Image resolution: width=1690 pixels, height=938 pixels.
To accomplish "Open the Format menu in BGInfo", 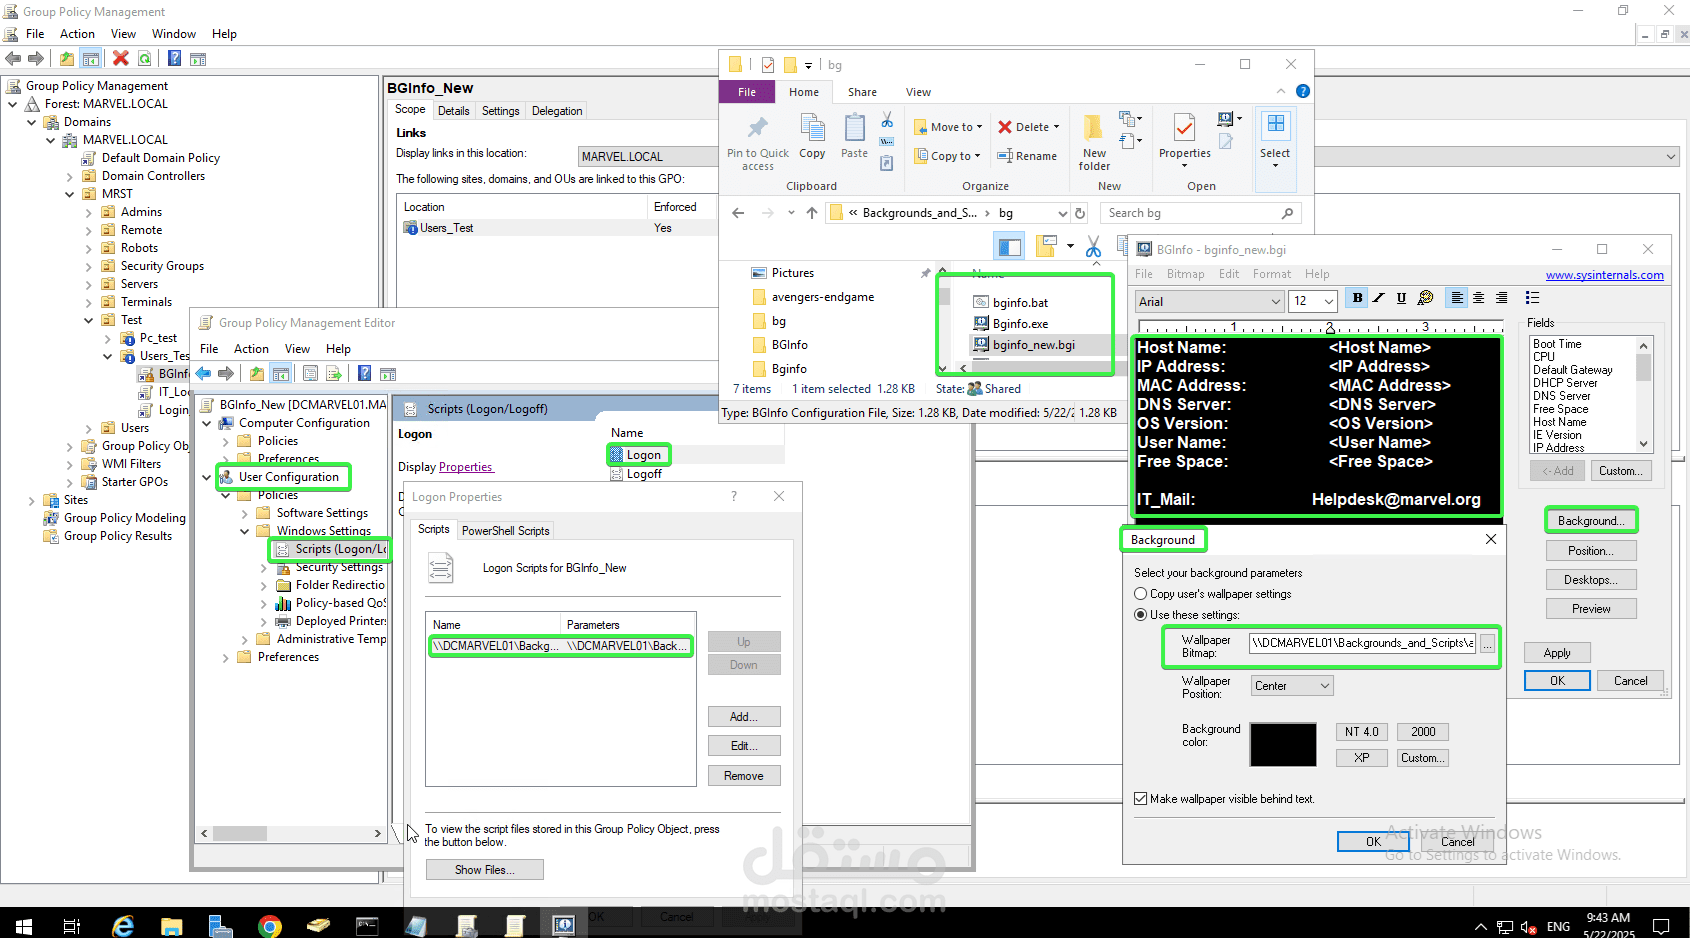I will tap(1271, 274).
